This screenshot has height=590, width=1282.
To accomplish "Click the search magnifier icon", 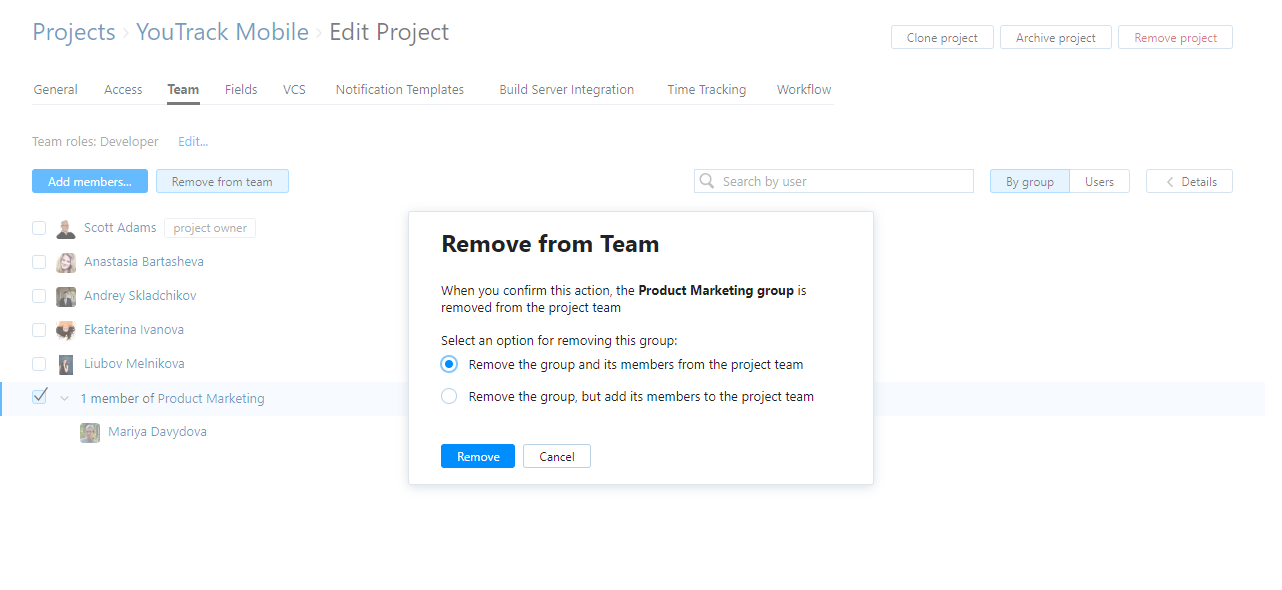I will [707, 180].
